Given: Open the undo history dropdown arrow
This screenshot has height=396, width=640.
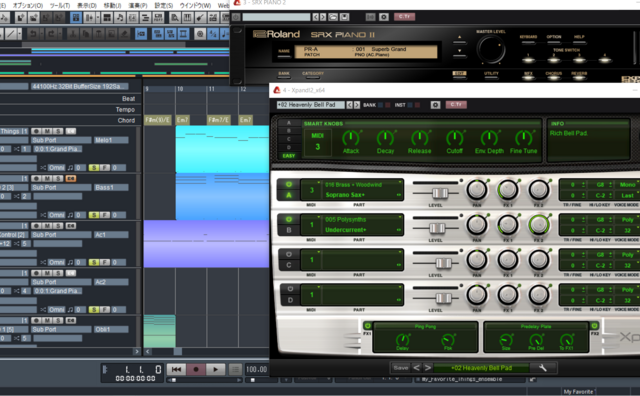Looking at the screenshot, I should 41,34.
